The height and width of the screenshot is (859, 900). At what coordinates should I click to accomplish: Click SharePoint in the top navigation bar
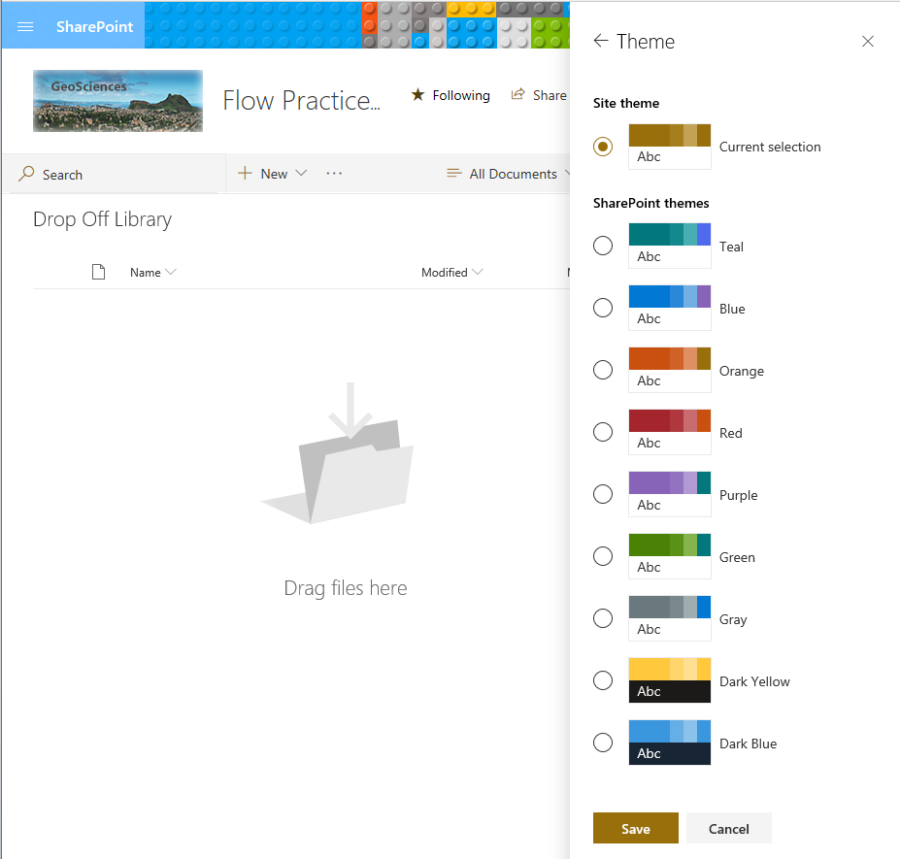coord(94,26)
